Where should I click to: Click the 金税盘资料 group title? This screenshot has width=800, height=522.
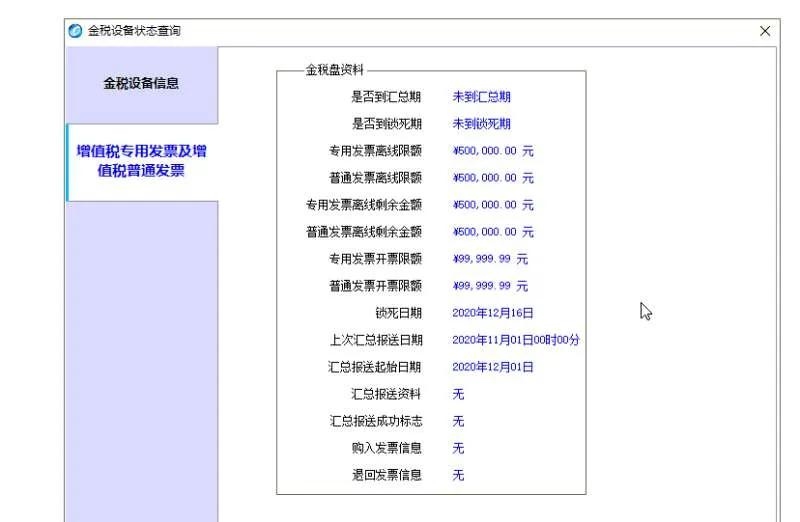[x=335, y=70]
